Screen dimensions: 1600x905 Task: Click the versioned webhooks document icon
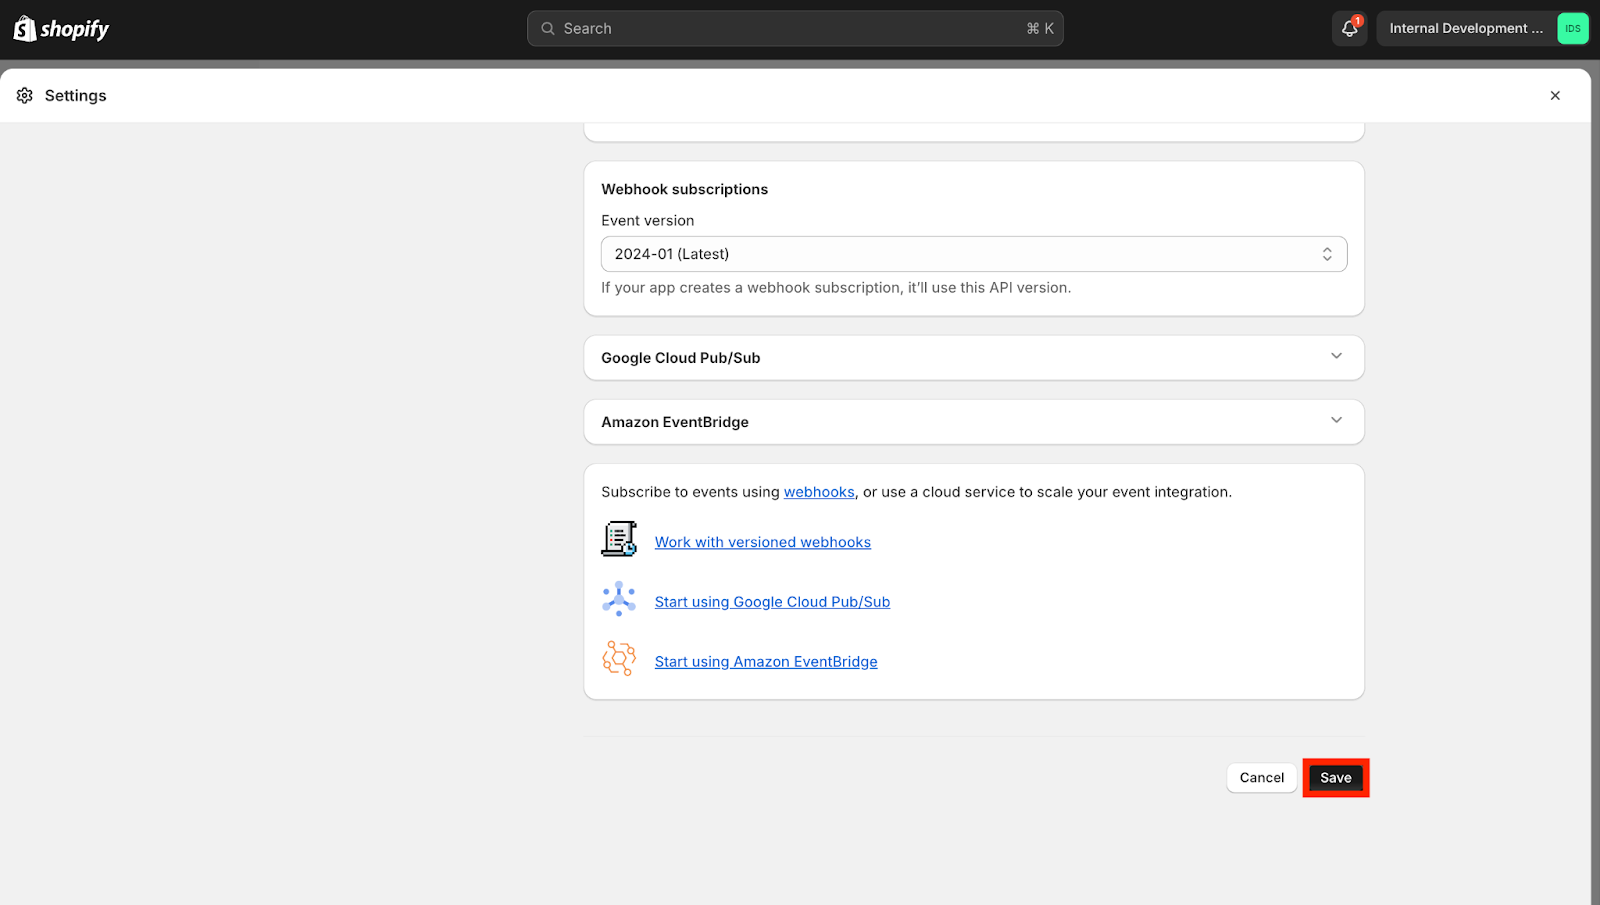pyautogui.click(x=619, y=539)
